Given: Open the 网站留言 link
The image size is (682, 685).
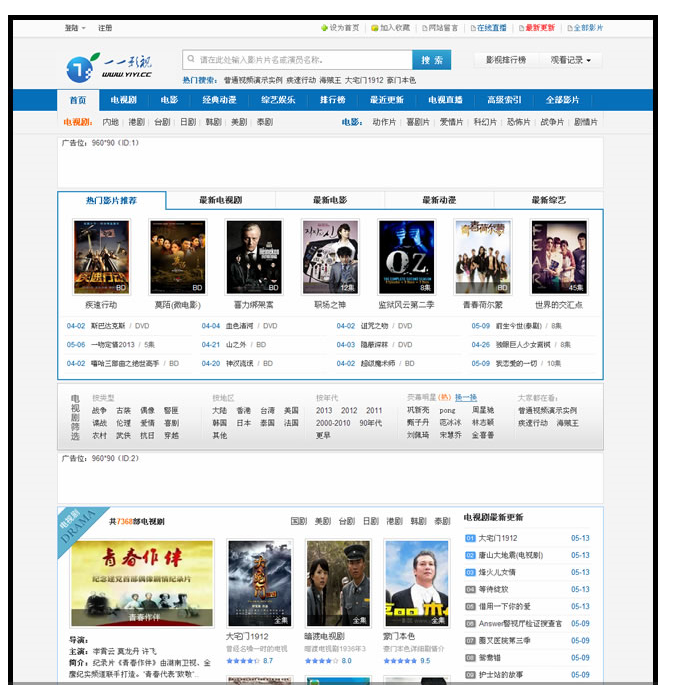Looking at the screenshot, I should click(x=440, y=28).
